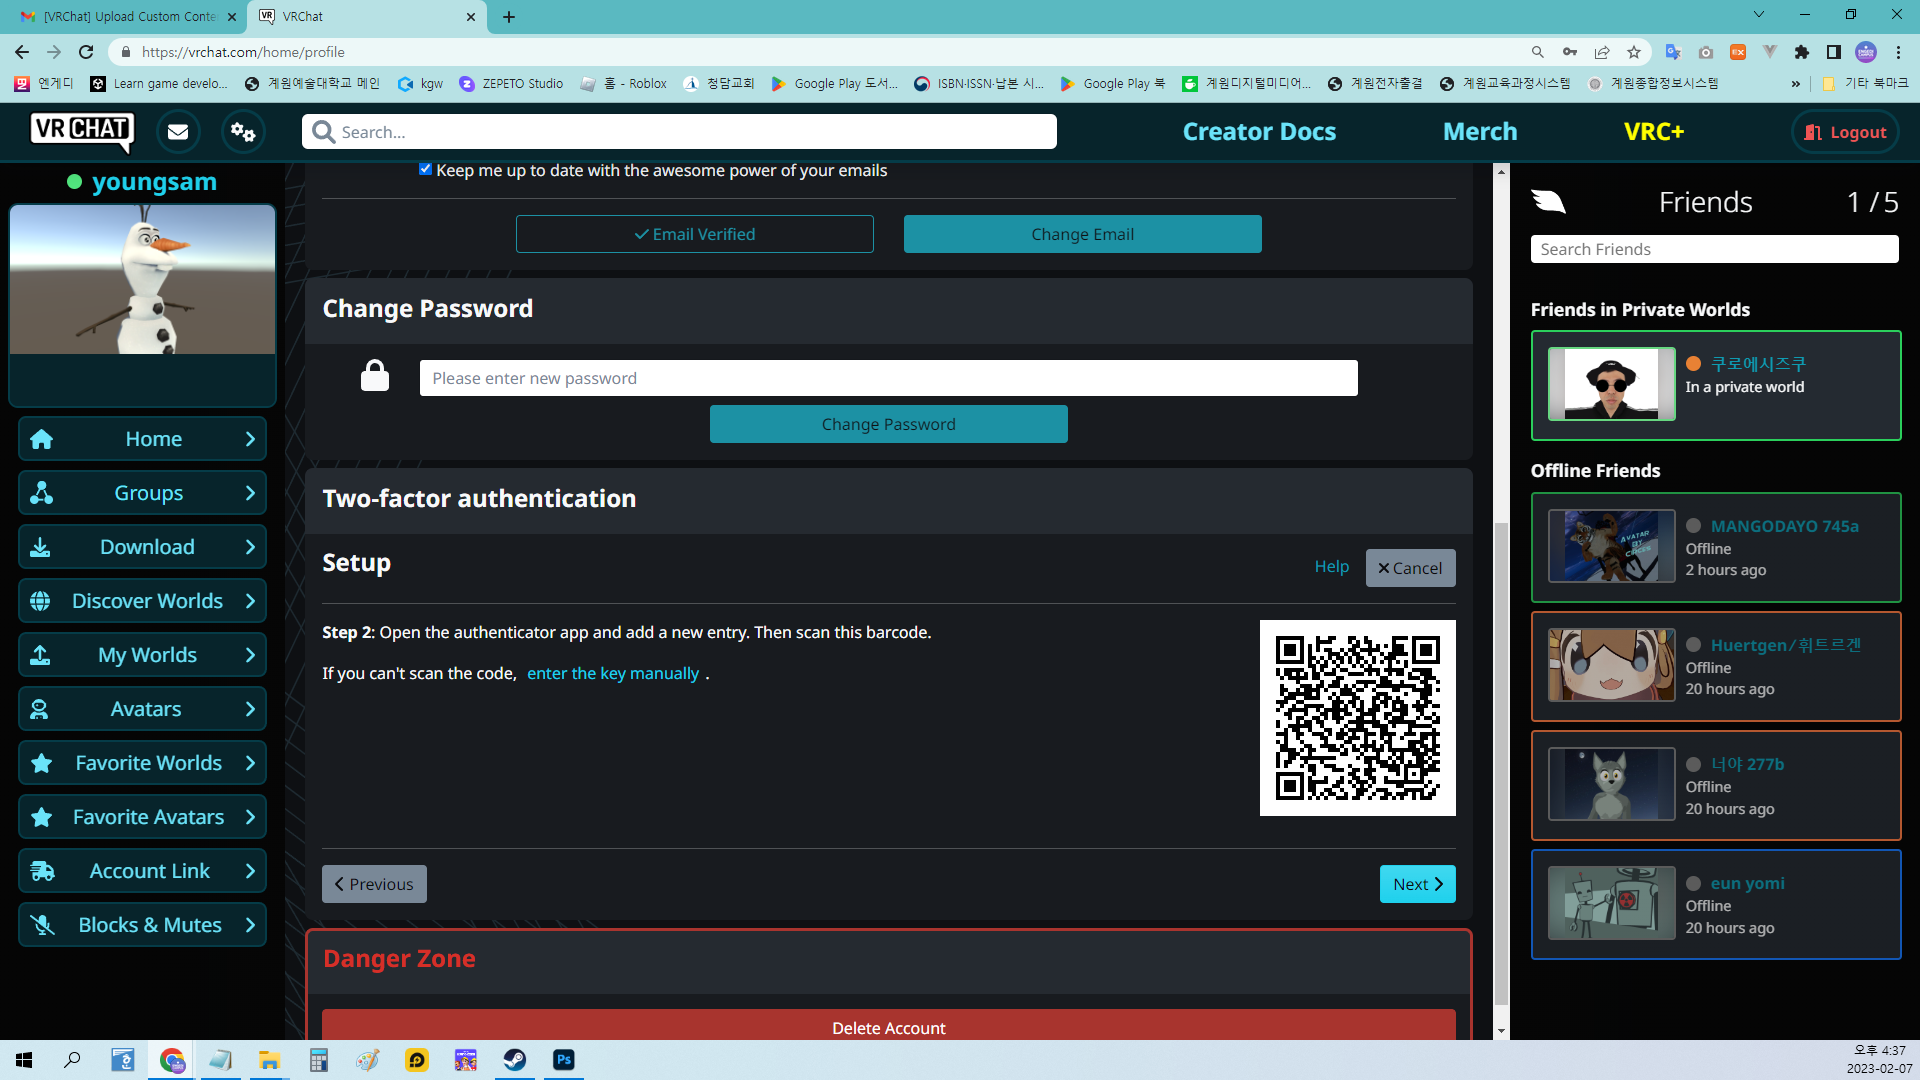
Task: Expand the Groups menu chevron
Action: coord(250,493)
